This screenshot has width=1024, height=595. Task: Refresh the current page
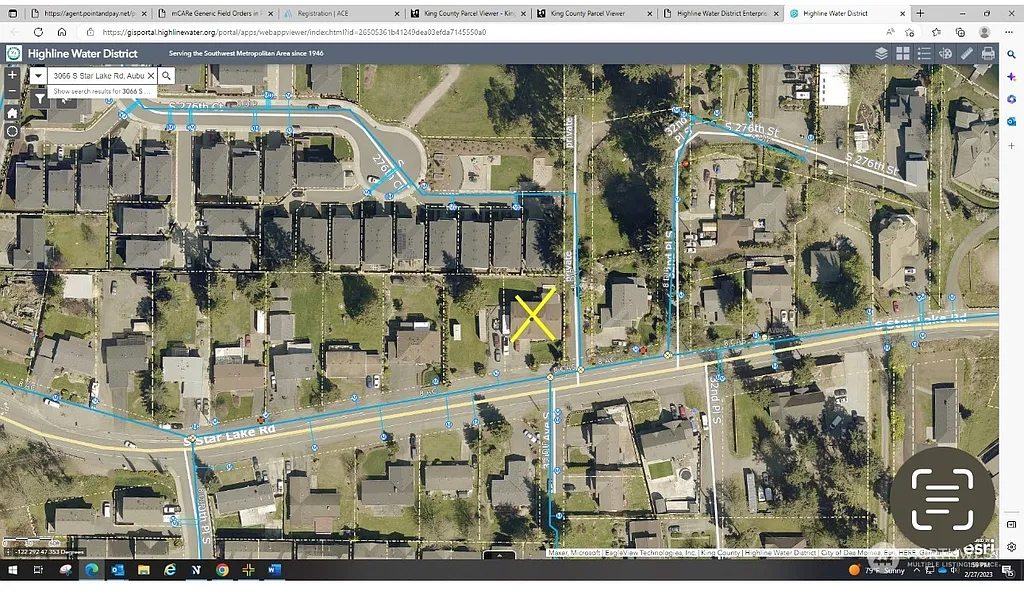pos(39,32)
